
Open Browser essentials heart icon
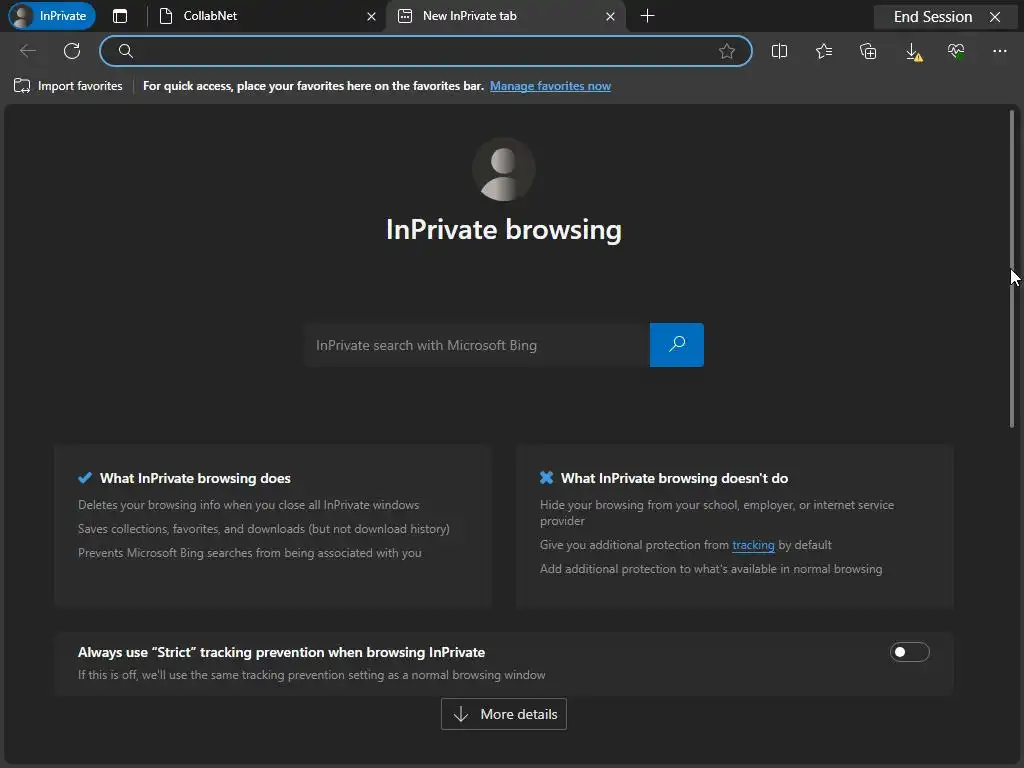pos(956,51)
